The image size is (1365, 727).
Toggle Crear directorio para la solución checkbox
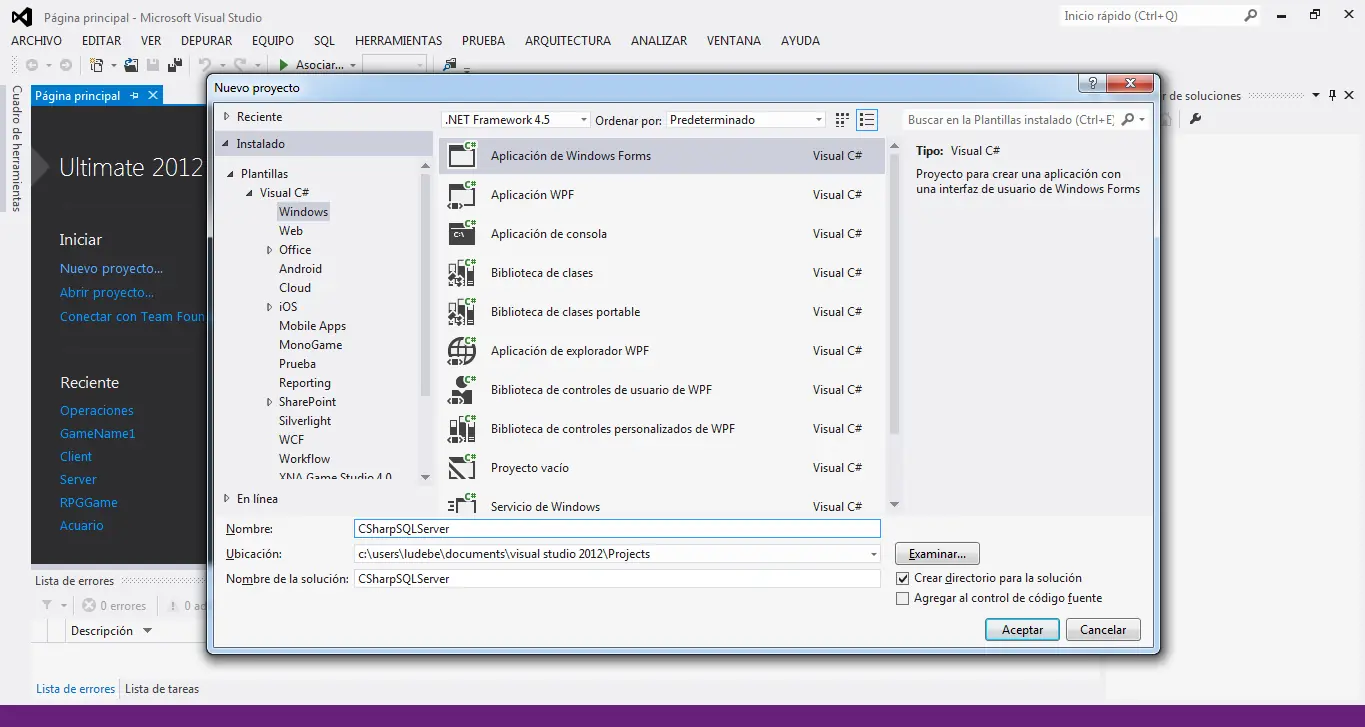click(902, 578)
